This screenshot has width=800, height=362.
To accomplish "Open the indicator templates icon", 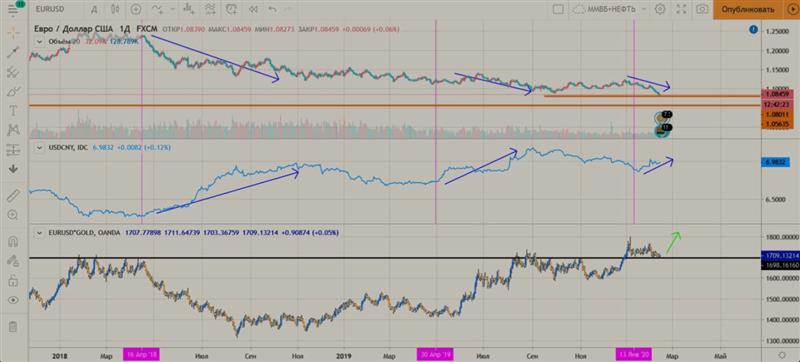I will [210, 9].
